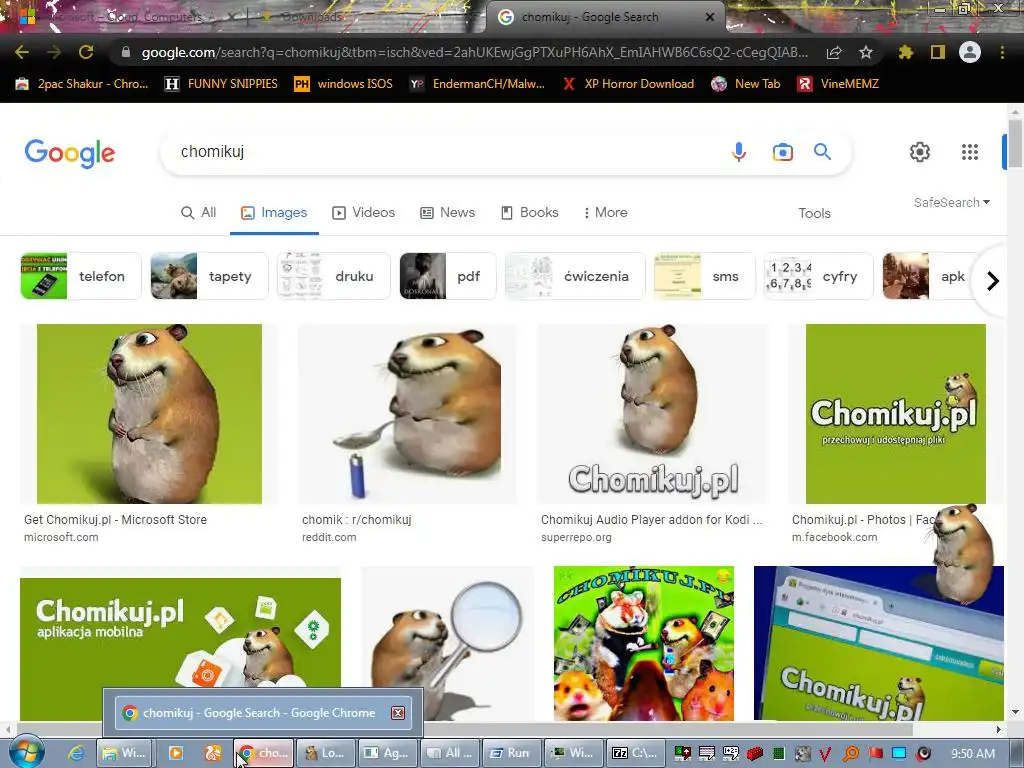
Task: Expand the More search categories menu
Action: (605, 212)
